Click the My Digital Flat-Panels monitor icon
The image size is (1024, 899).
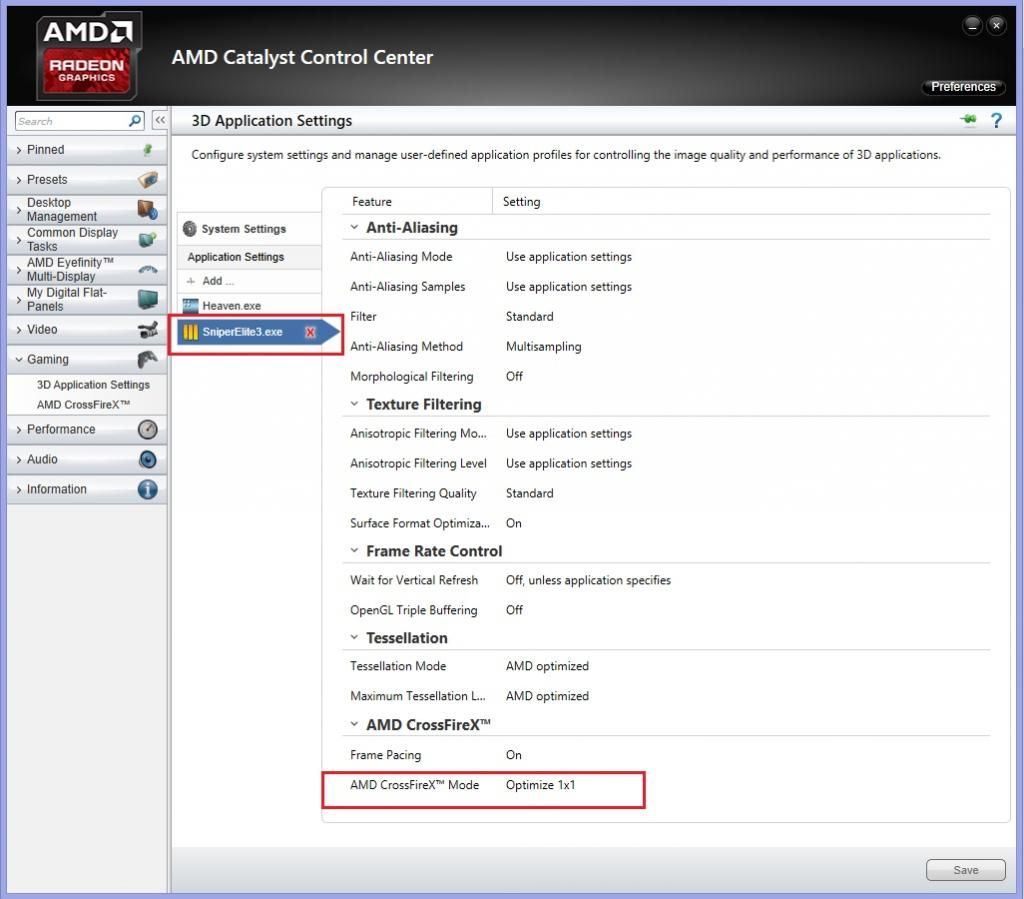tap(148, 299)
